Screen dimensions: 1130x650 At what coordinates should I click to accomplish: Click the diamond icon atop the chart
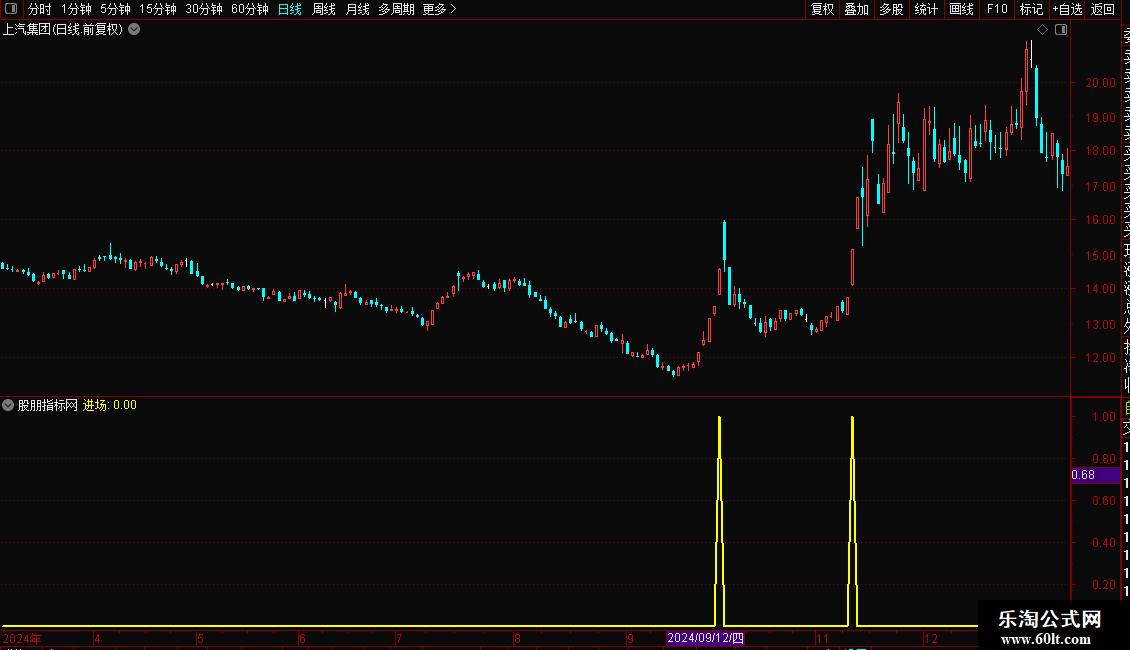(x=1042, y=30)
